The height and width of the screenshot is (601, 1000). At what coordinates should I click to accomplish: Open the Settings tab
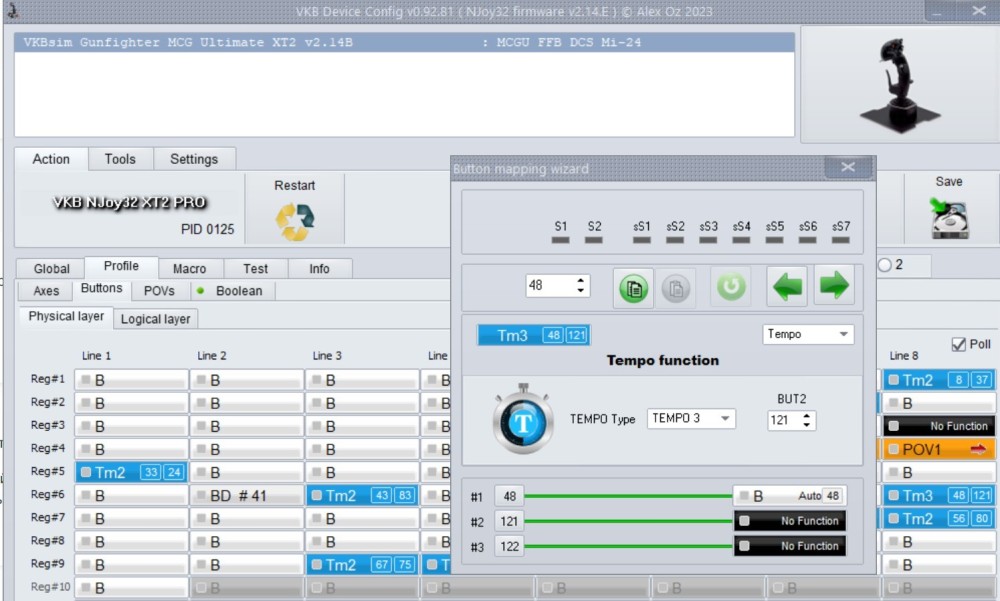click(194, 160)
